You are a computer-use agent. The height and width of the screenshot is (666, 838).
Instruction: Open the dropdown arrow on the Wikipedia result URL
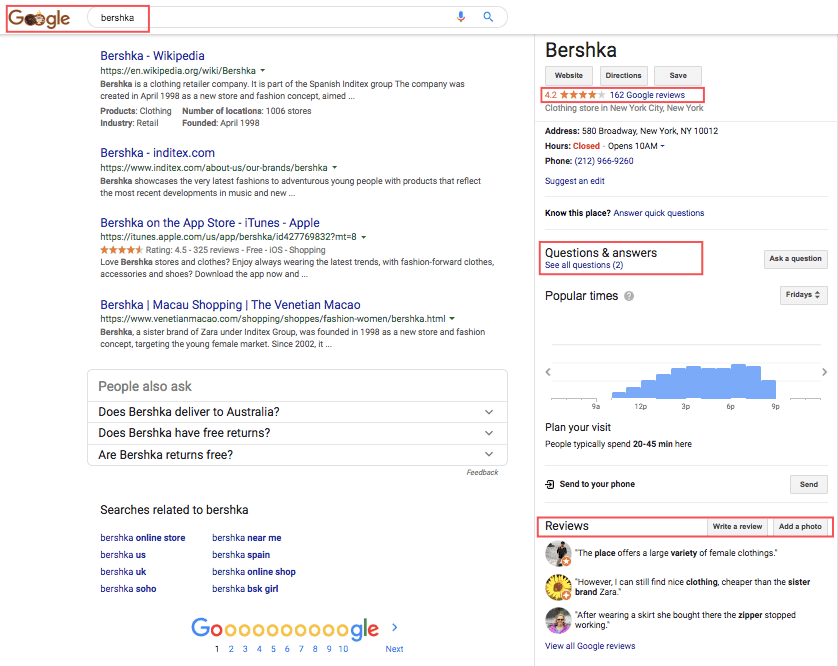[x=264, y=71]
